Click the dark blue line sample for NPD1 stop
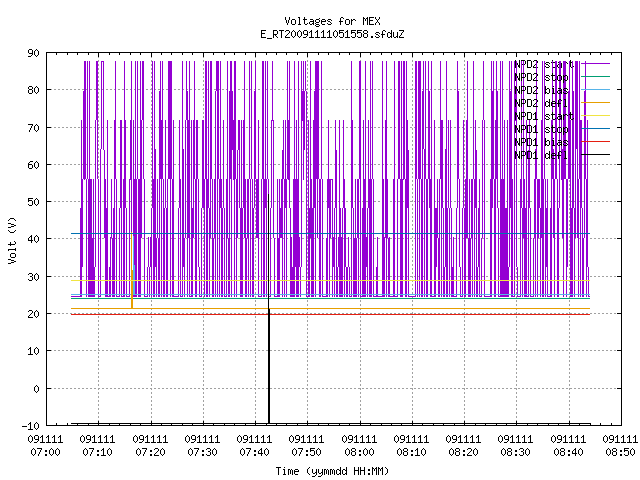This screenshot has width=640, height=480. (x=596, y=129)
